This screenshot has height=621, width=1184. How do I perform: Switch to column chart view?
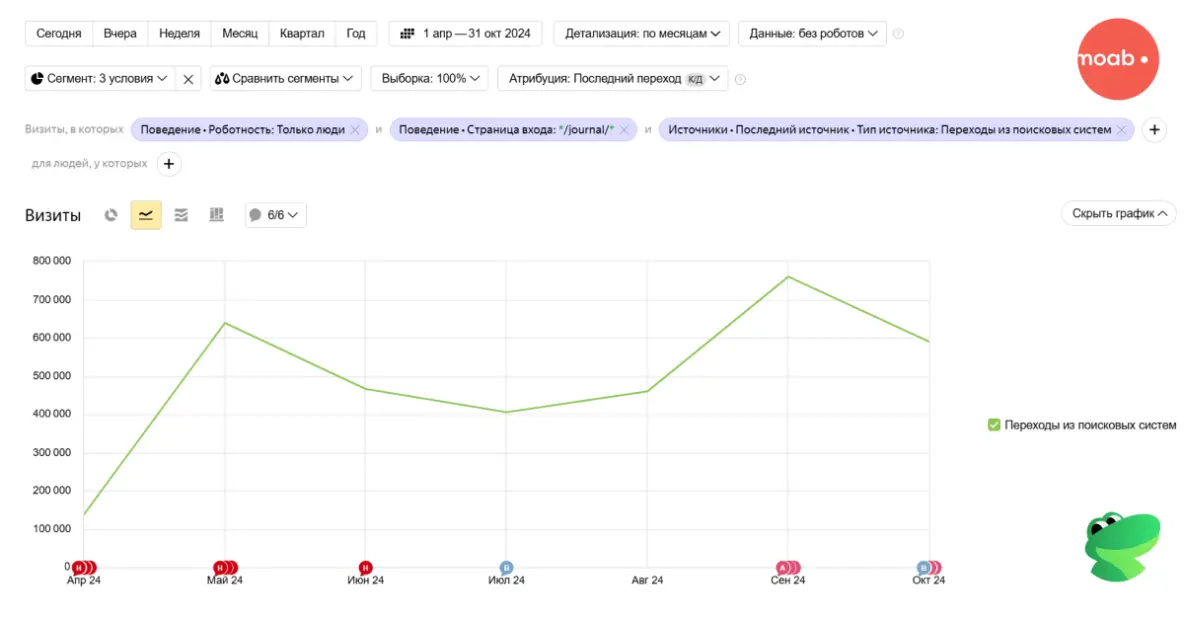coord(216,215)
